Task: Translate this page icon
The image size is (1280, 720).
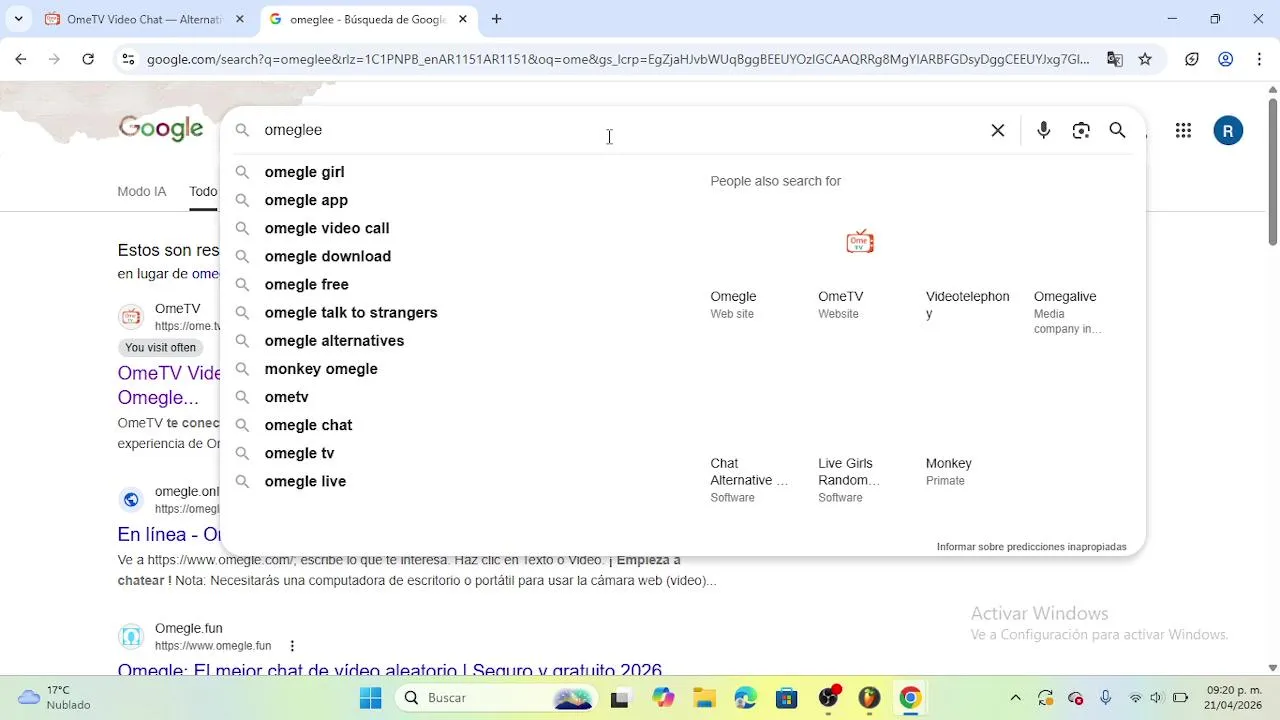Action: [x=1114, y=59]
